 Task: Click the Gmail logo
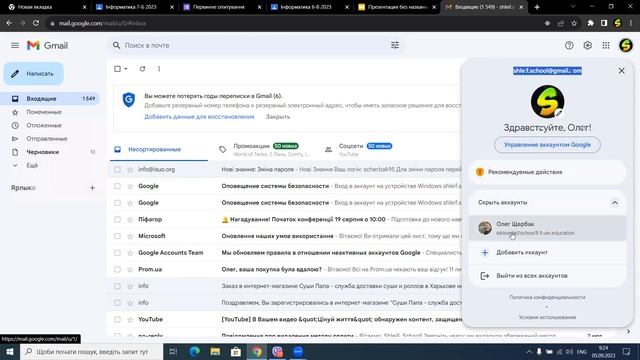click(x=47, y=45)
